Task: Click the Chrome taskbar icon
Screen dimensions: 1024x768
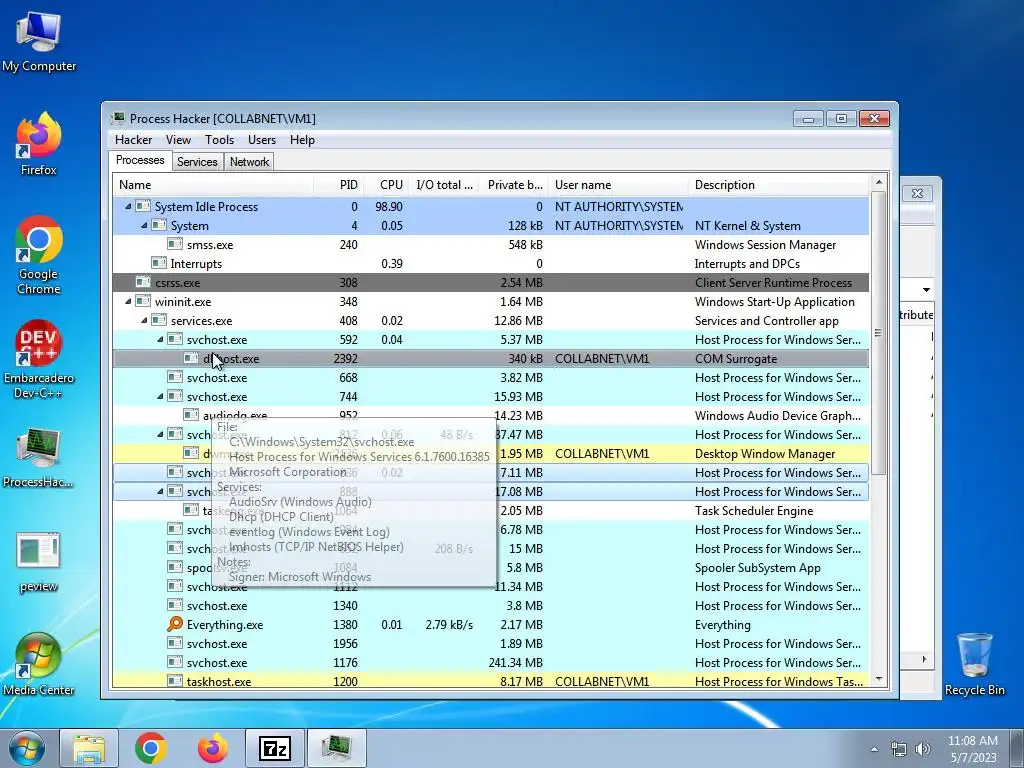Action: (x=151, y=748)
